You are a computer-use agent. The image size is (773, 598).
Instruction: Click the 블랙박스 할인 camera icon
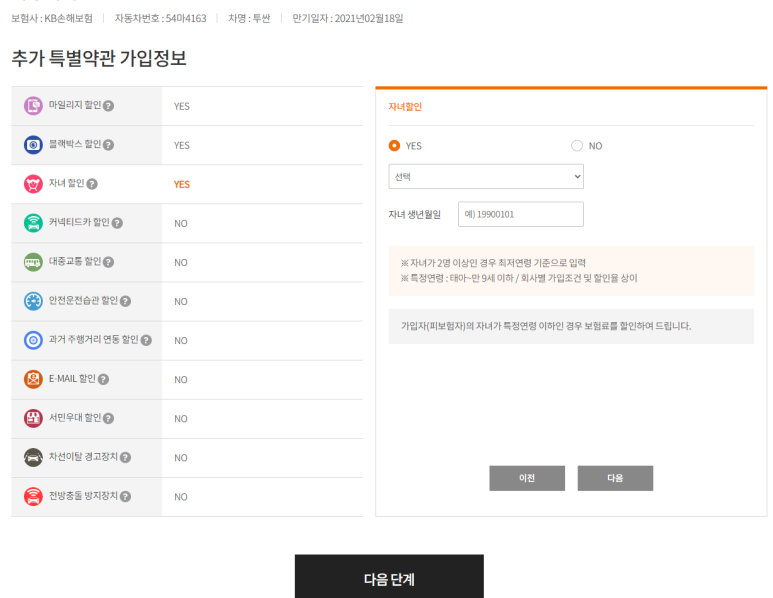33,145
